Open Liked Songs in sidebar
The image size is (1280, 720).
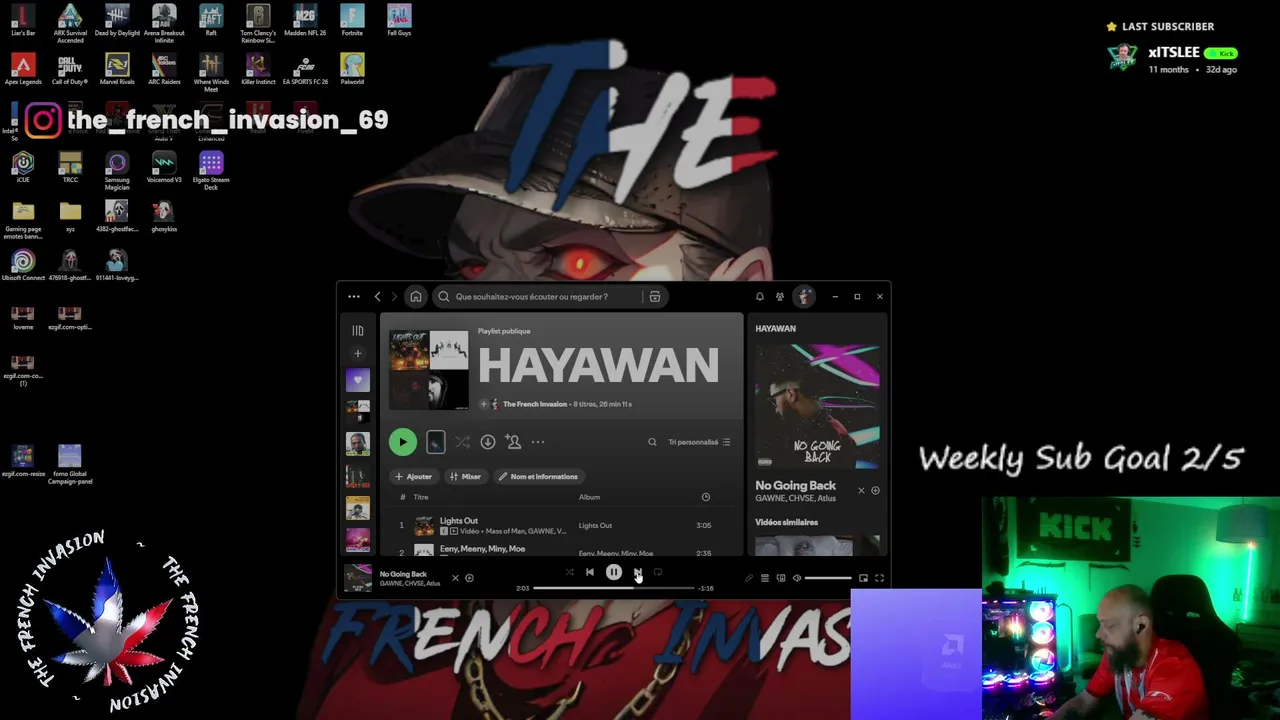[x=358, y=380]
